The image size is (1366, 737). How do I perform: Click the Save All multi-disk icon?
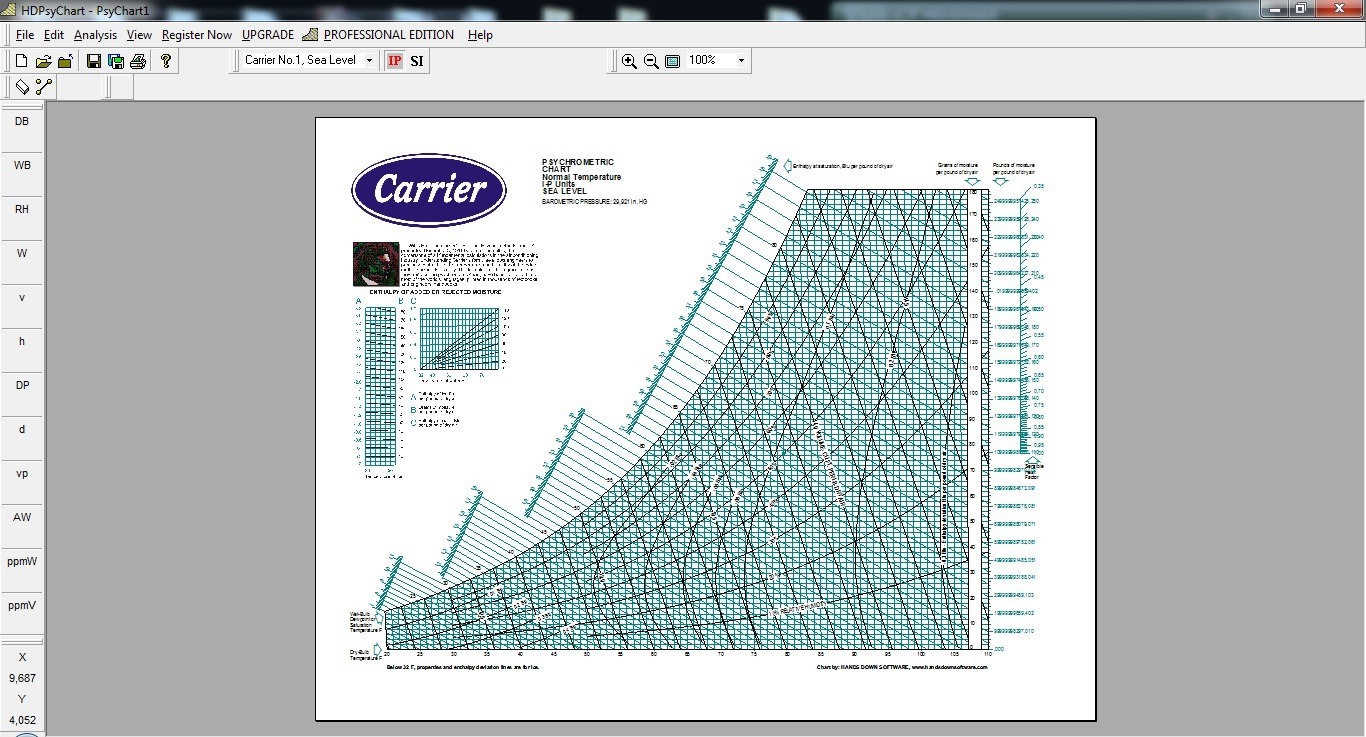click(116, 61)
